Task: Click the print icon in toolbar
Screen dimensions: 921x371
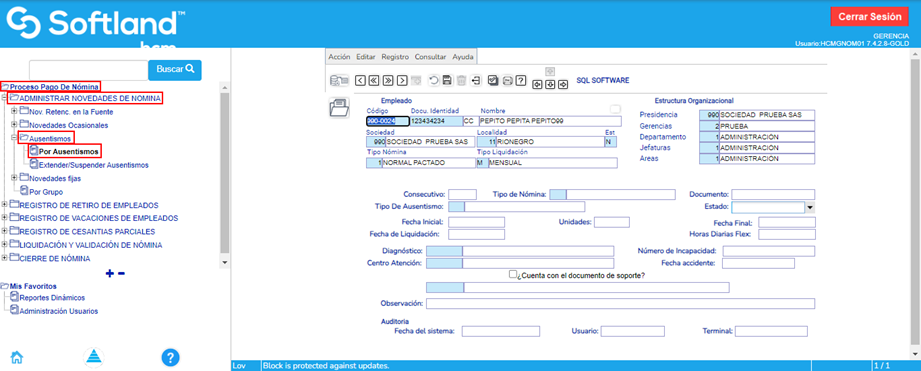Action: pos(506,80)
